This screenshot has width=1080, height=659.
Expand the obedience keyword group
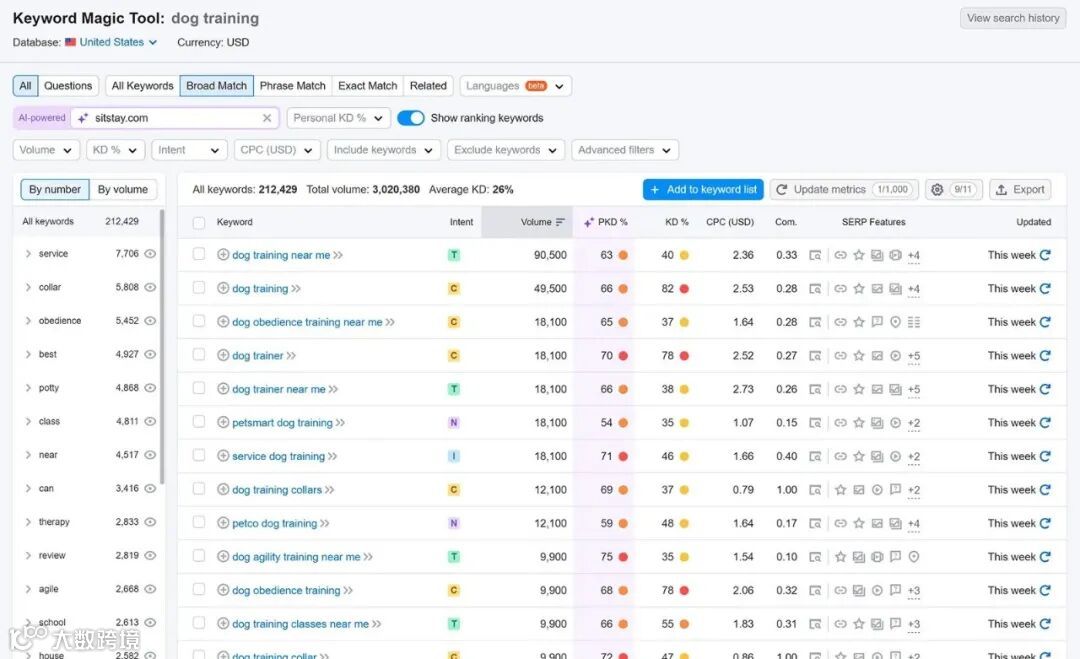click(x=28, y=321)
